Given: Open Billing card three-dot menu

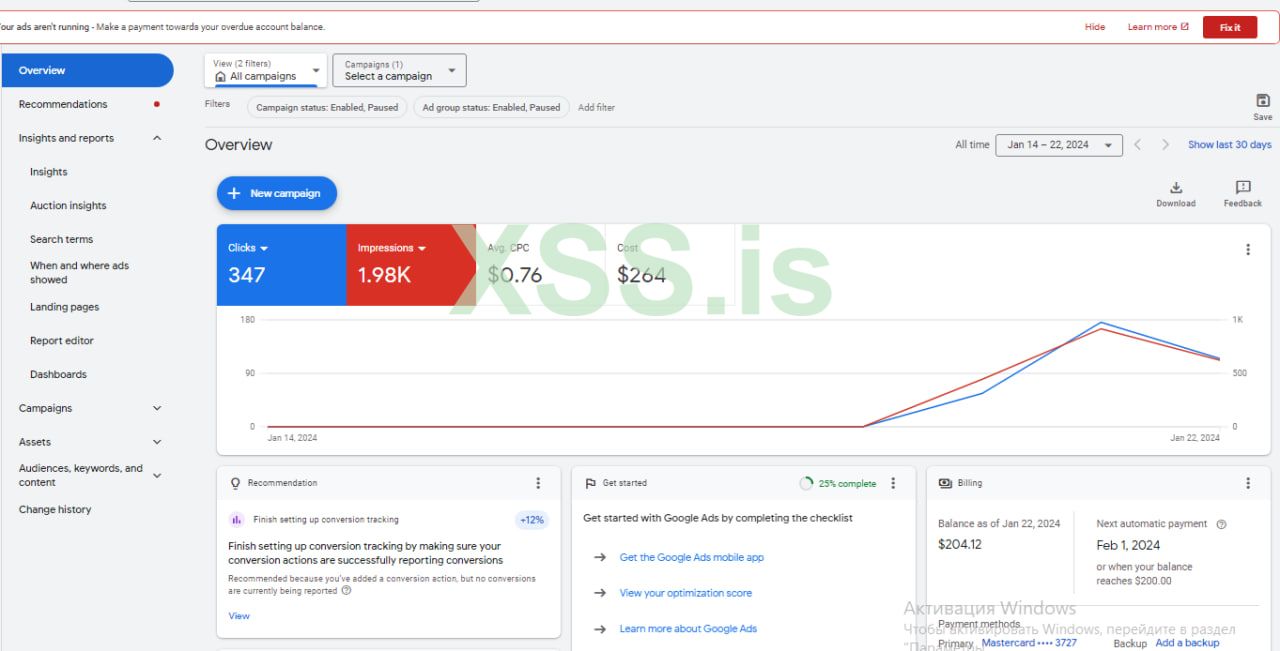Looking at the screenshot, I should coord(1248,483).
